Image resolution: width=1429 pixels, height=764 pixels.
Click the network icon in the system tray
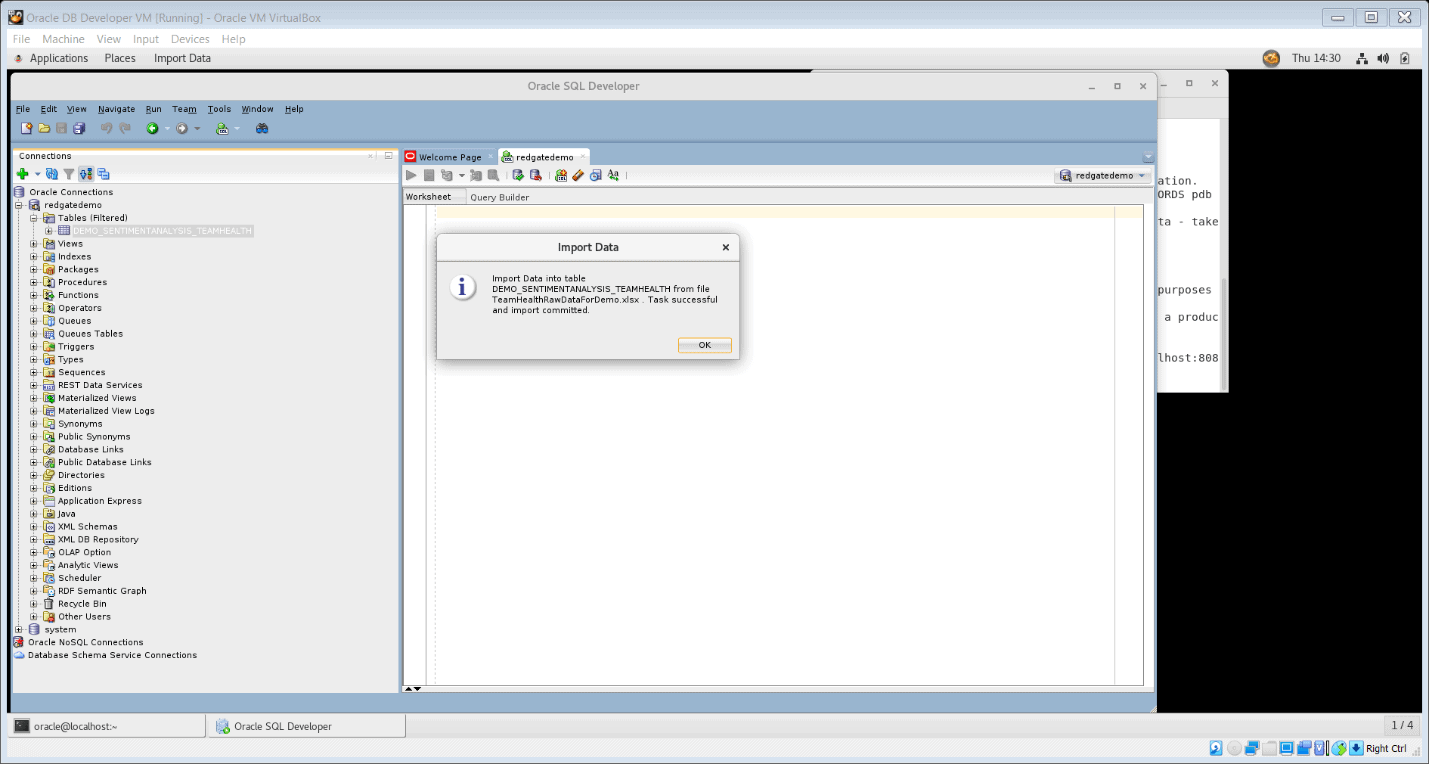point(1362,58)
